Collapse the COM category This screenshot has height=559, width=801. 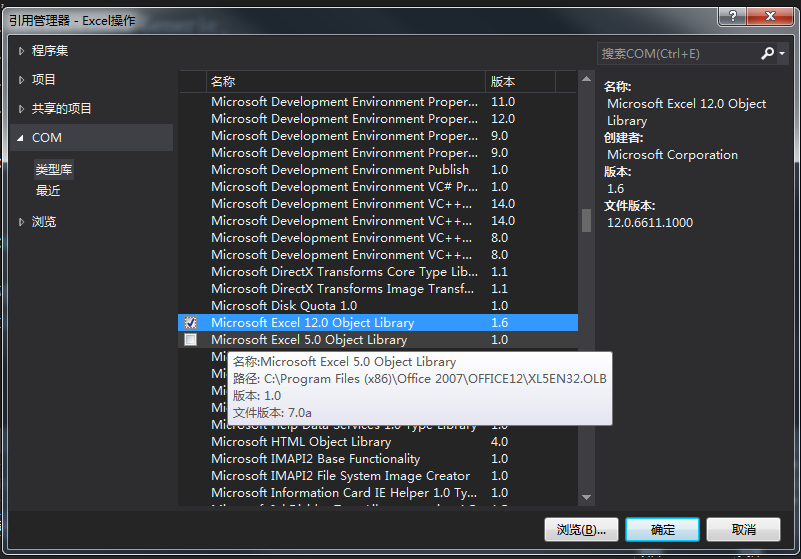click(x=21, y=137)
